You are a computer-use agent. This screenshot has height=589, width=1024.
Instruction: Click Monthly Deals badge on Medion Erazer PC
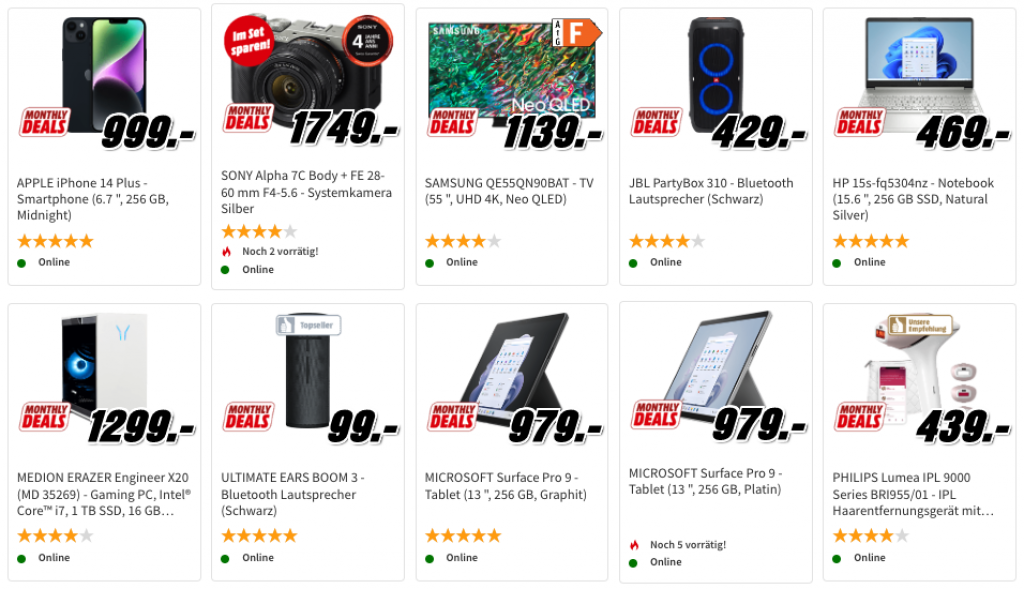[x=44, y=416]
